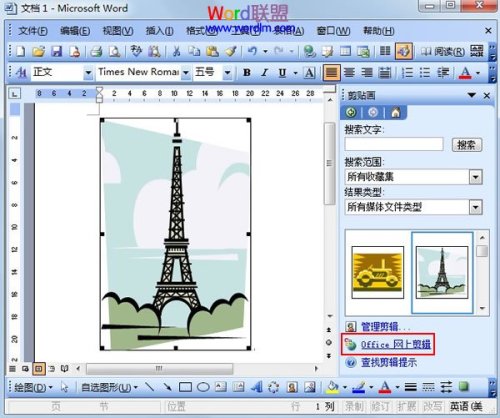
Task: Open the font size dropdown 五号
Action: point(227,72)
